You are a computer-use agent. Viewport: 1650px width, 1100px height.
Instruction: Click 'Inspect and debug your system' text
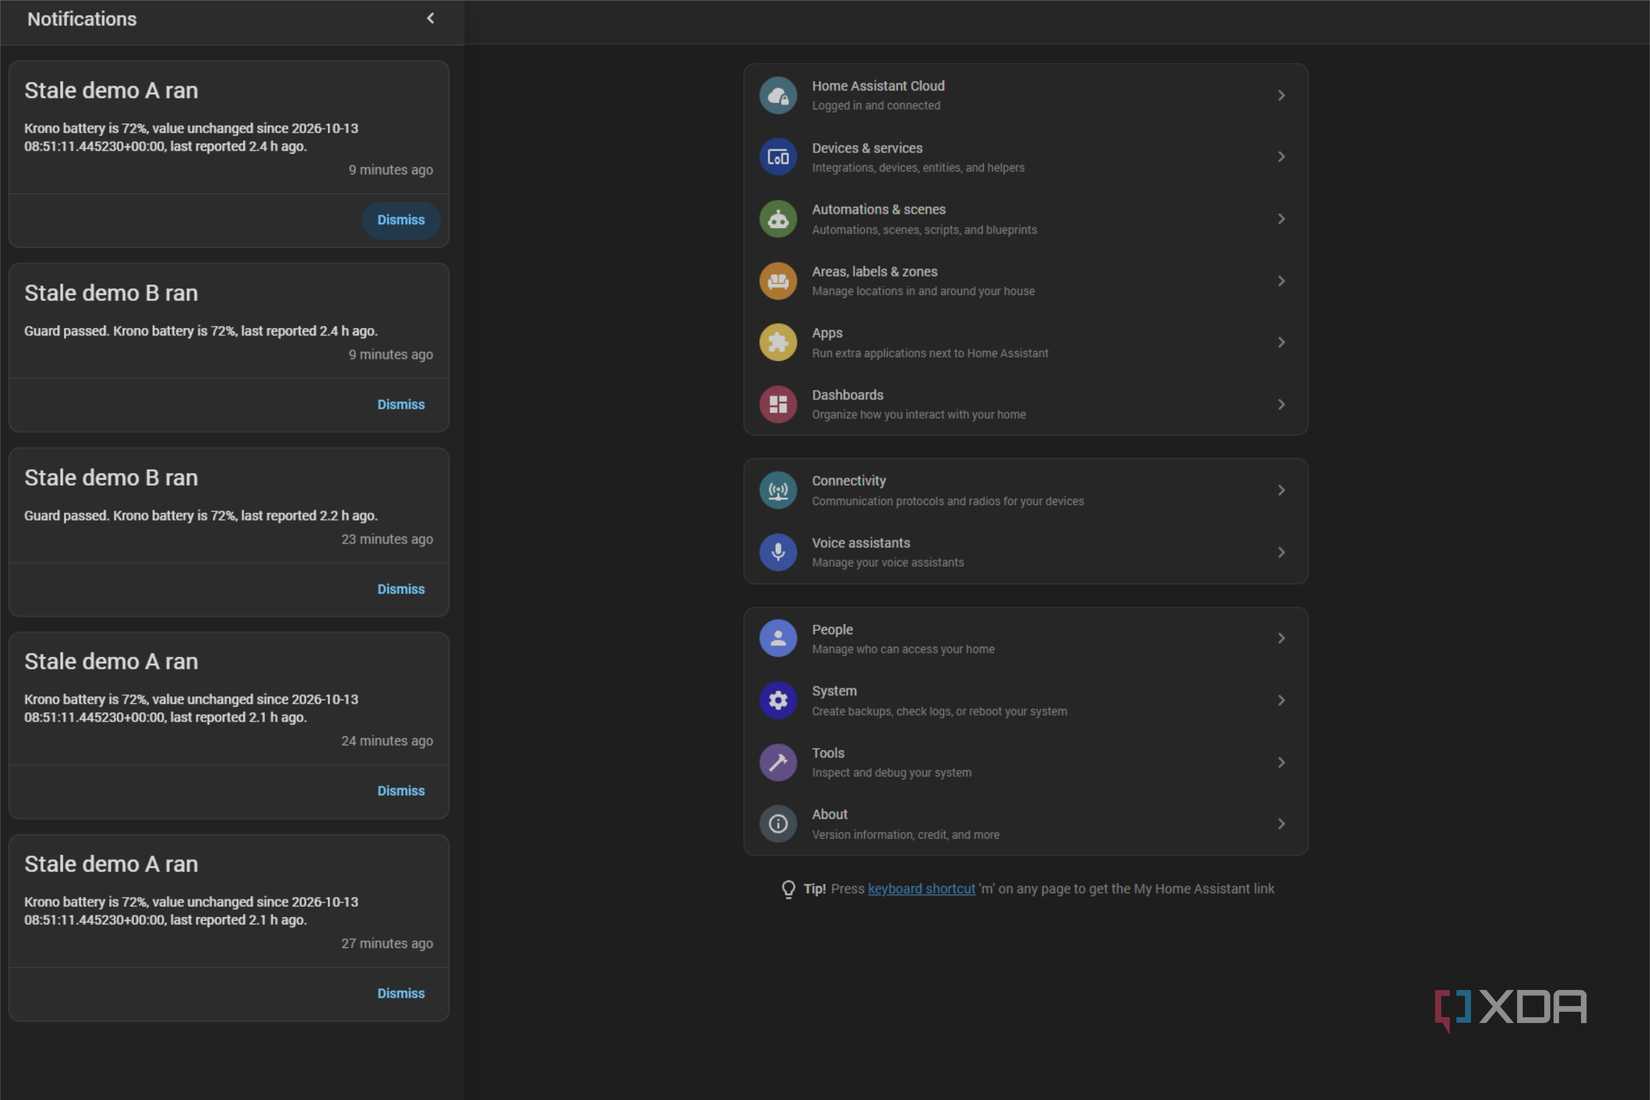click(891, 773)
